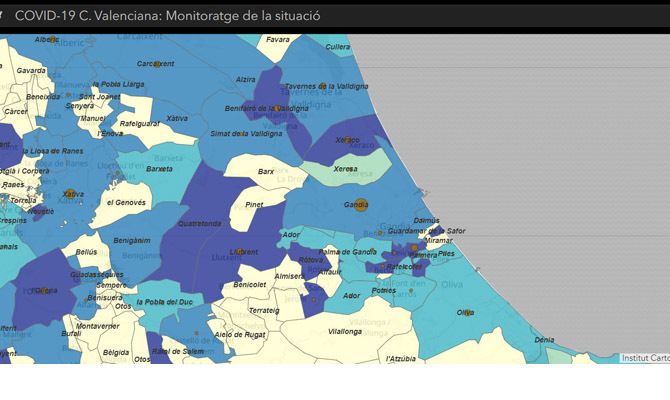Click the orange marker beside Palmera
The height and width of the screenshot is (400, 670).
tap(414, 248)
